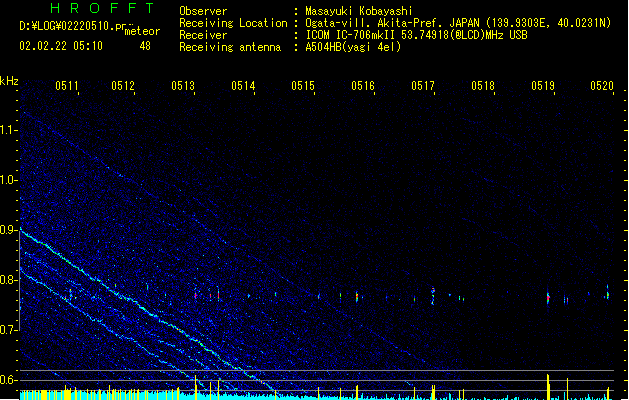Image resolution: width=629 pixels, height=400 pixels.
Task: Click the 0520 time marker
Action: 602,86
